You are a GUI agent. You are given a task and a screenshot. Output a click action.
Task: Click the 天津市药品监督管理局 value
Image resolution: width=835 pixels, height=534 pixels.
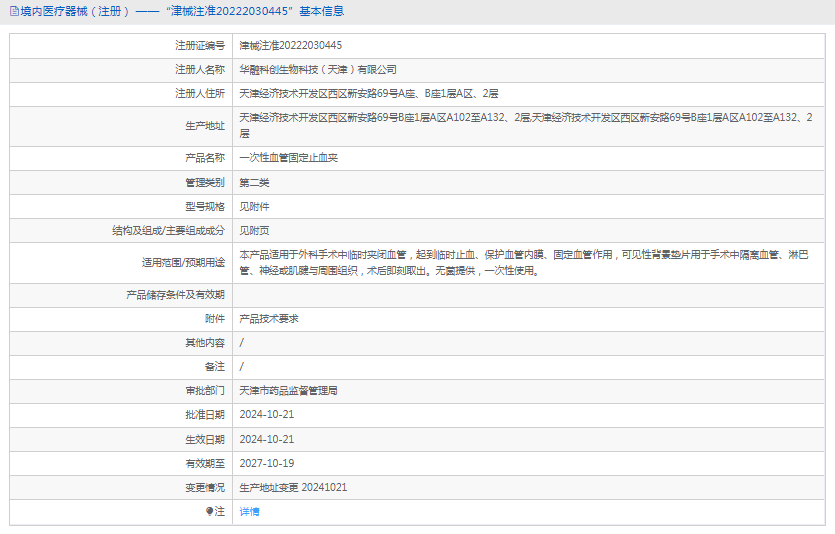click(x=289, y=391)
